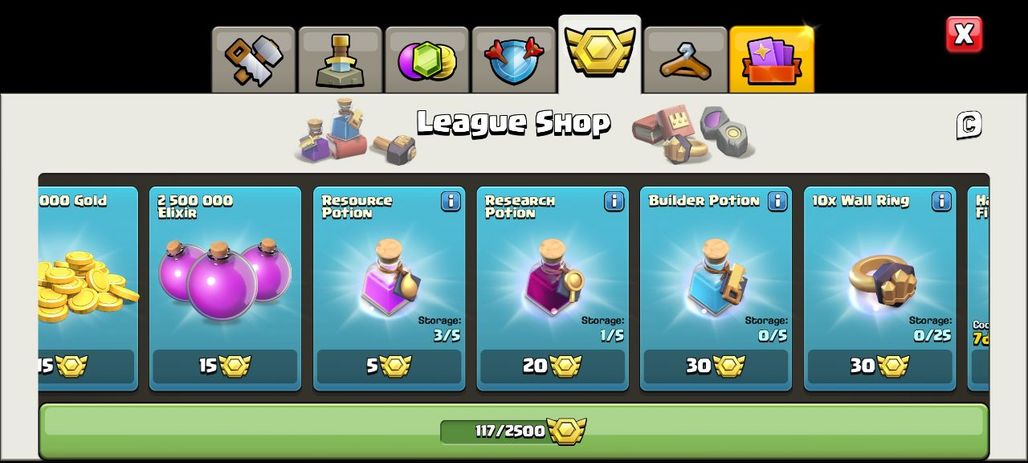The image size is (1028, 463).
Task: Buy Builder Potion for 30 medals
Action: (716, 366)
